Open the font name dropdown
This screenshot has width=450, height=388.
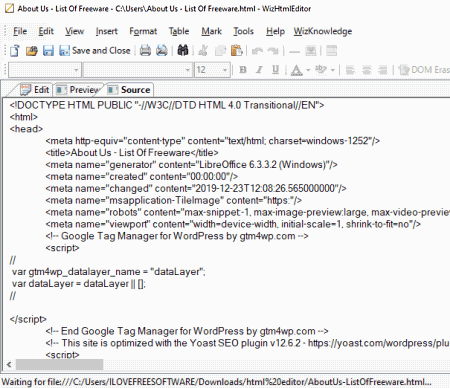[x=188, y=70]
